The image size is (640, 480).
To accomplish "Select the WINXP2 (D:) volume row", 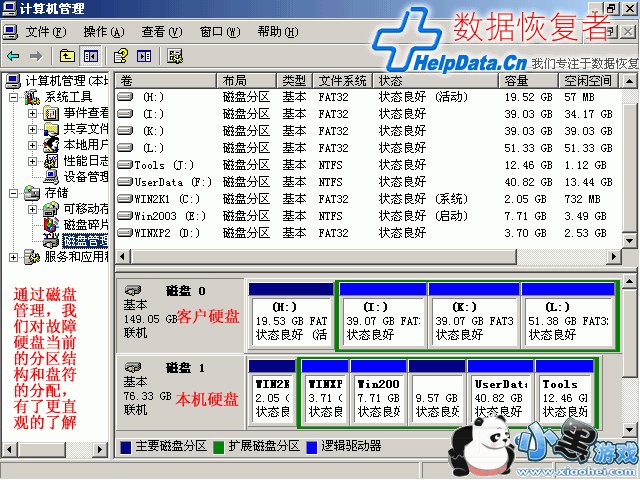I will click(x=368, y=233).
